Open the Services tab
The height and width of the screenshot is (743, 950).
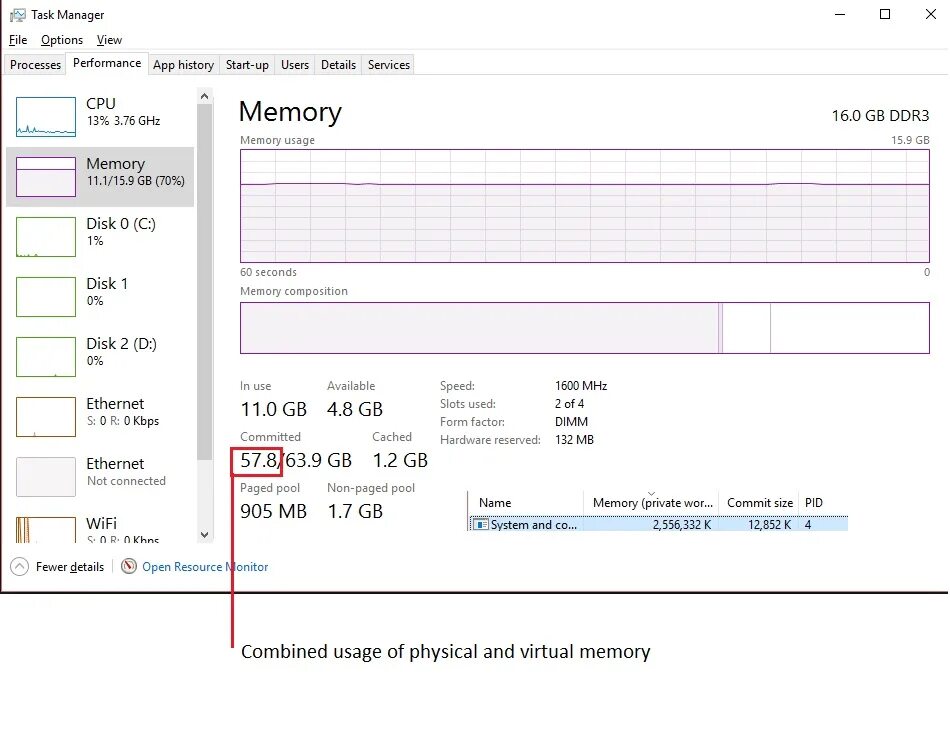(389, 65)
